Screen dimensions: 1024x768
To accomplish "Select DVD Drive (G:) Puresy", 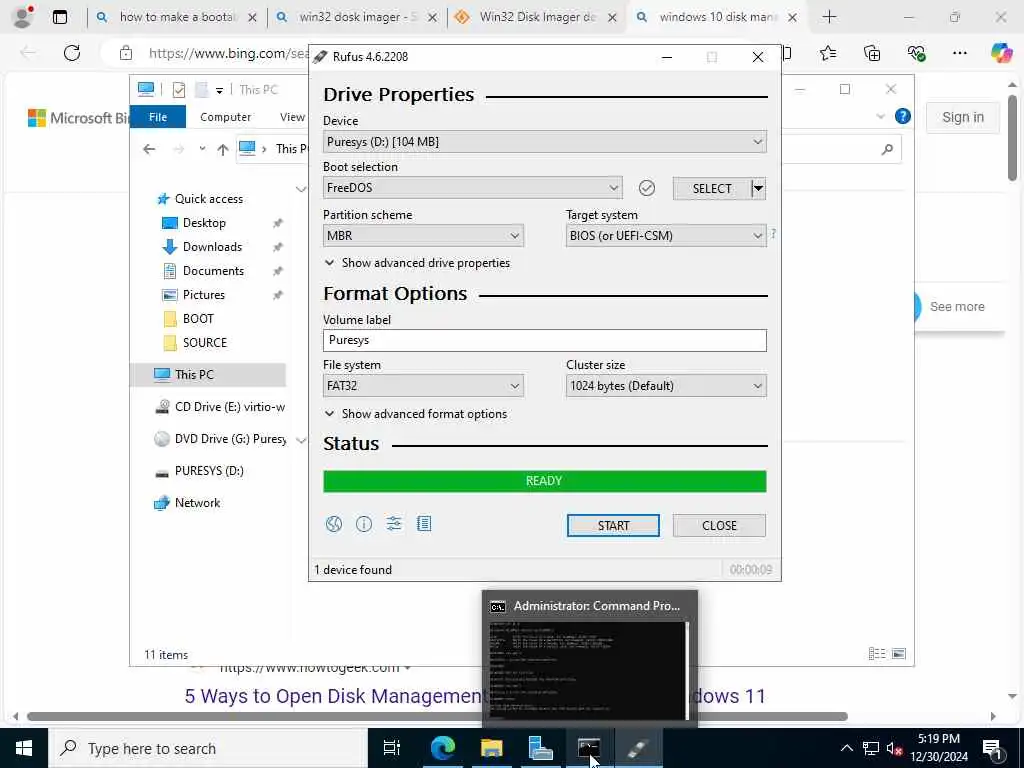I will (x=230, y=439).
